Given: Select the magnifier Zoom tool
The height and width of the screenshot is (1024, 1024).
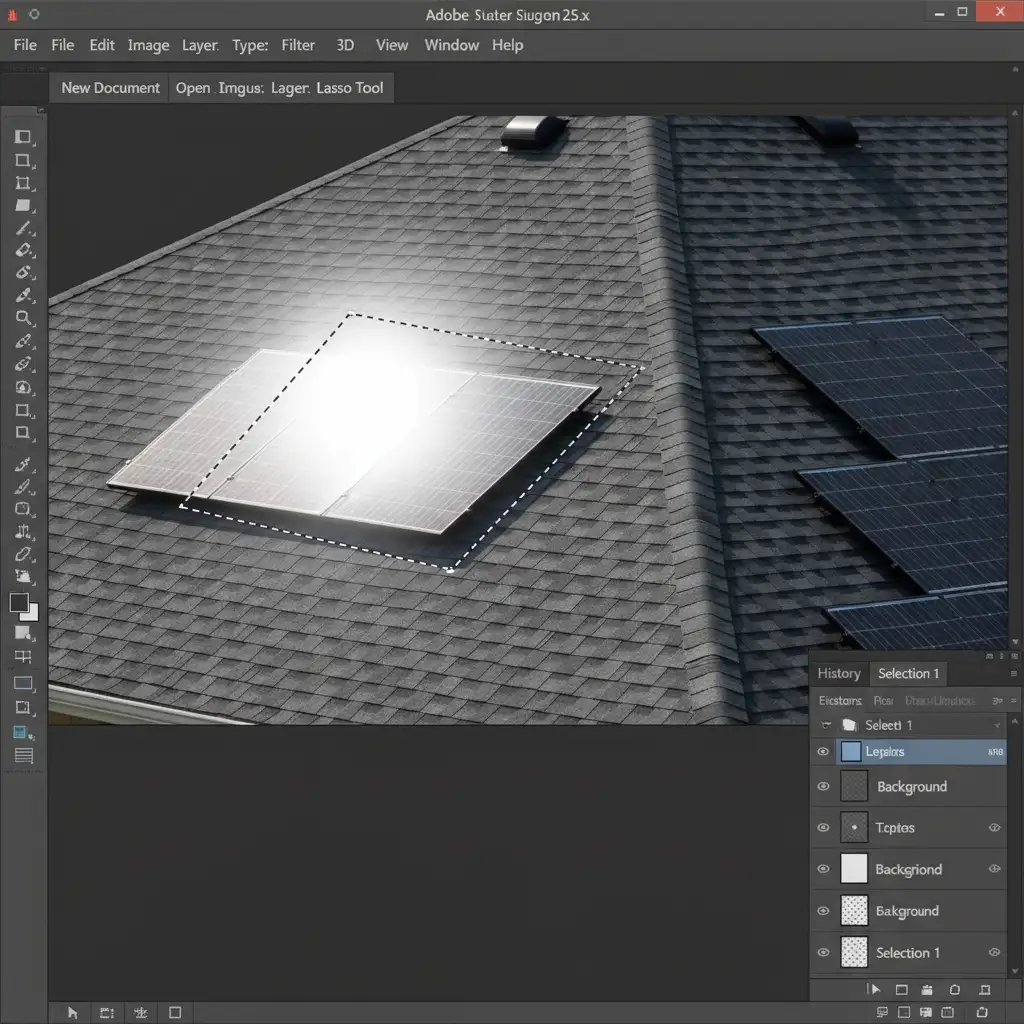Looking at the screenshot, I should [x=24, y=318].
